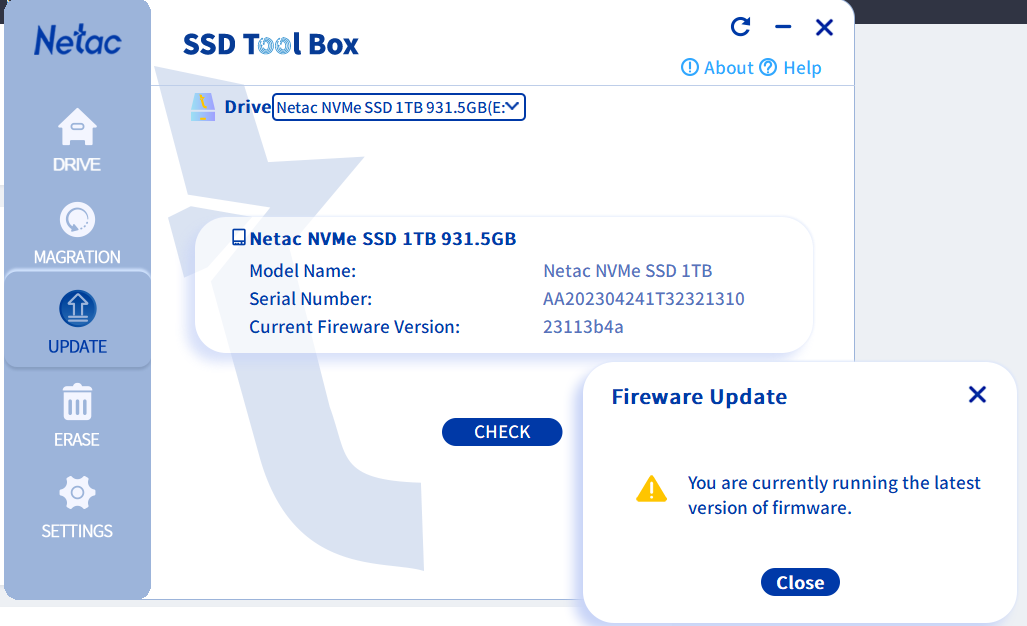The width and height of the screenshot is (1027, 626).
Task: Expand the Drive selection dropdown
Action: click(399, 107)
